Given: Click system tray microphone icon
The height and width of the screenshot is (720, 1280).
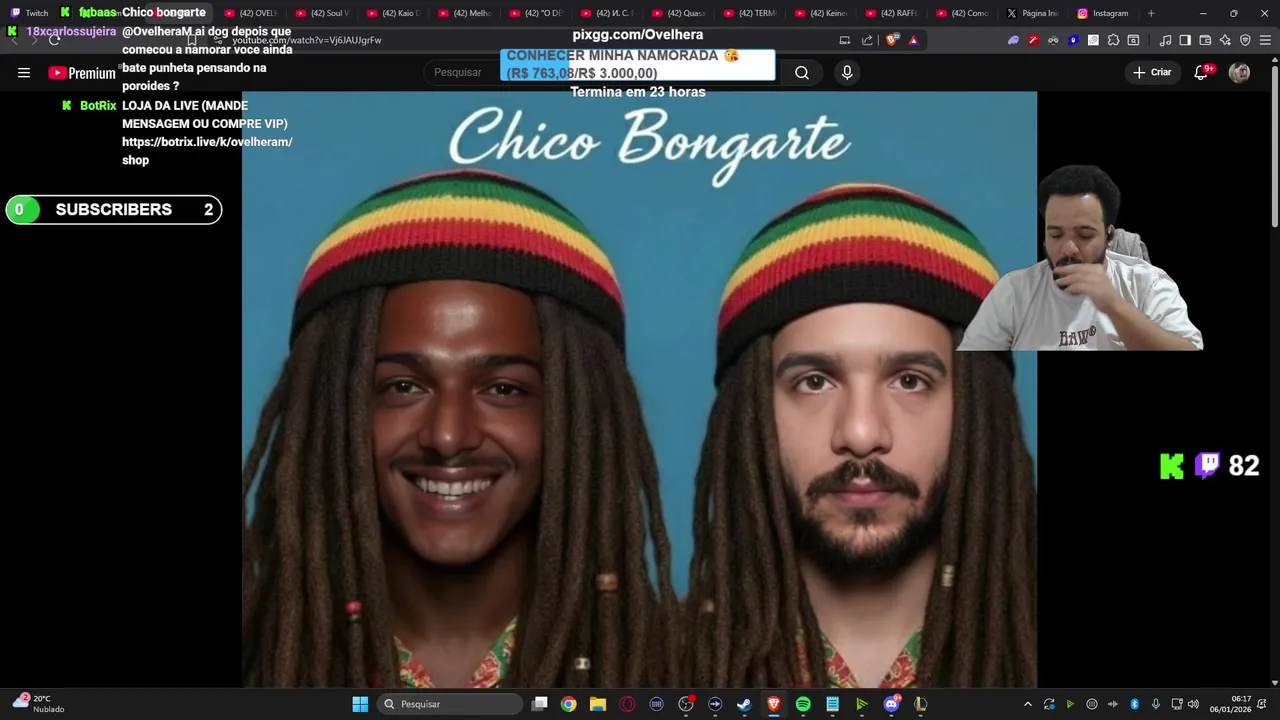Looking at the screenshot, I should pyautogui.click(x=1156, y=704).
